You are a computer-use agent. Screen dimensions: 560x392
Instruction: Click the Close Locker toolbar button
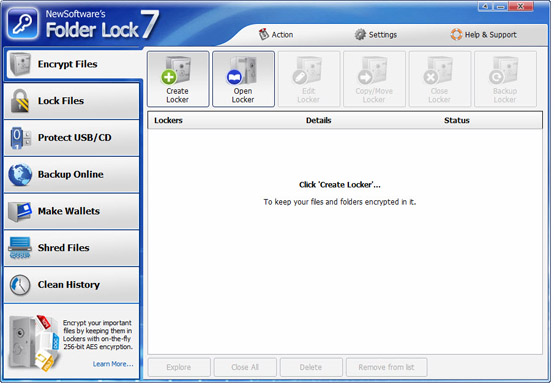coord(439,79)
